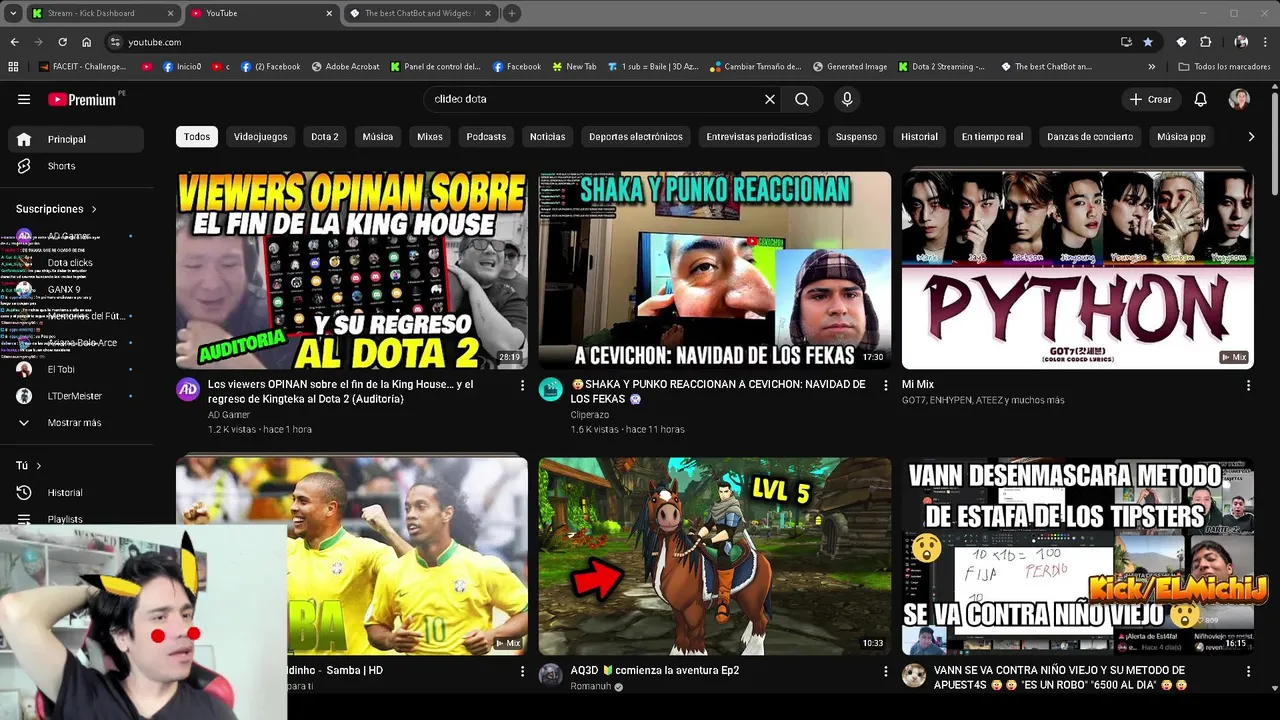This screenshot has width=1280, height=720.
Task: Click the Crear button
Action: coord(1150,99)
